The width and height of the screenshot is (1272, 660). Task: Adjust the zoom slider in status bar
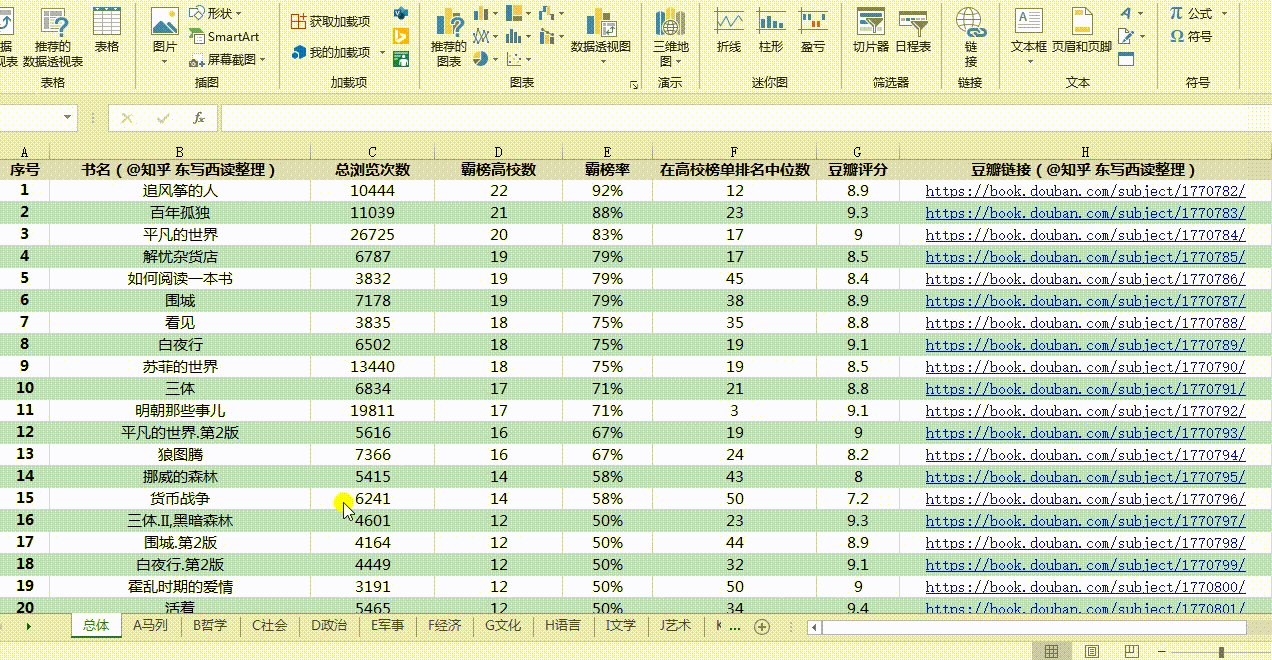1221,652
